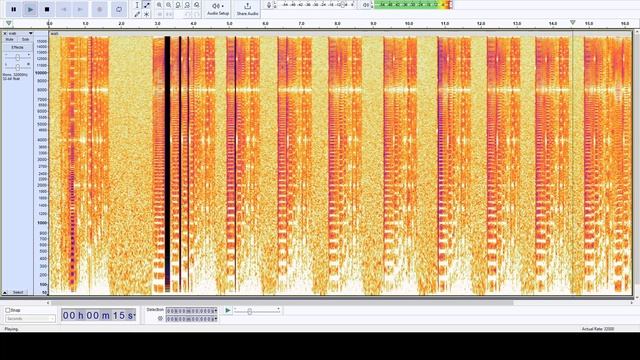Select the Multi-tool (asterisk) icon
Viewport: 640px width, 360px height.
pyautogui.click(x=147, y=14)
